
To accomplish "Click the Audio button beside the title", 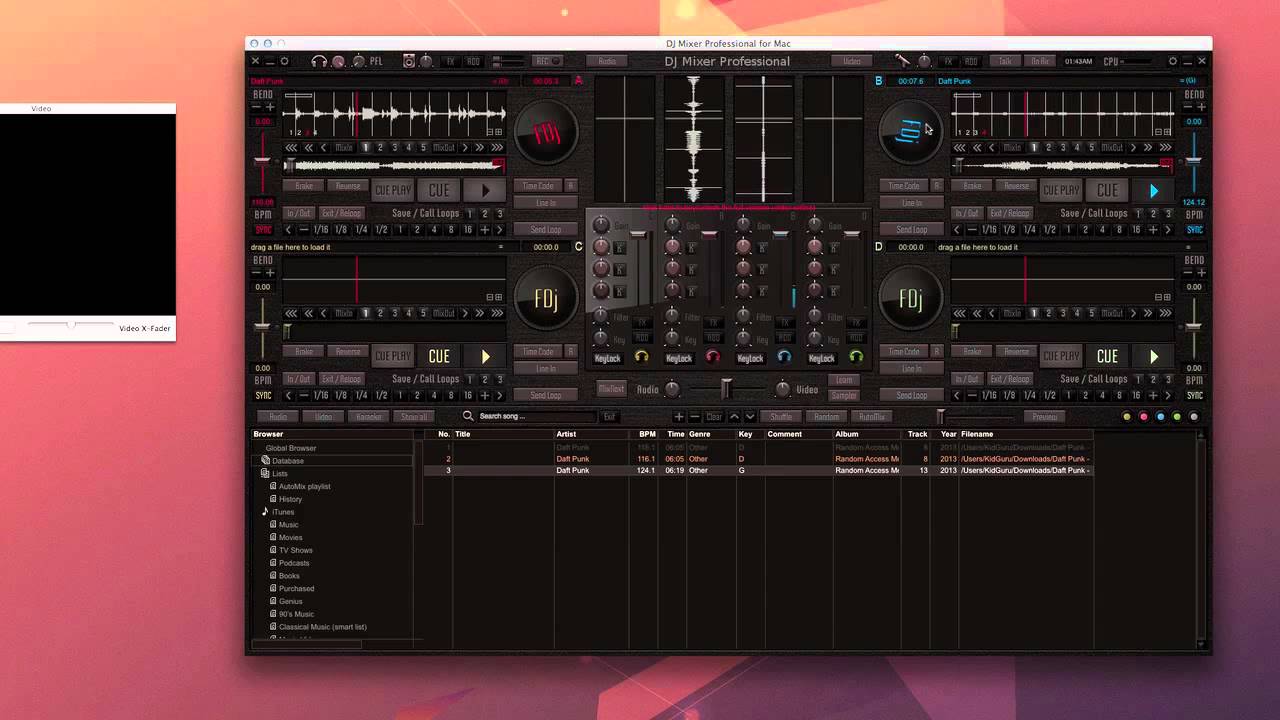I will 607,61.
